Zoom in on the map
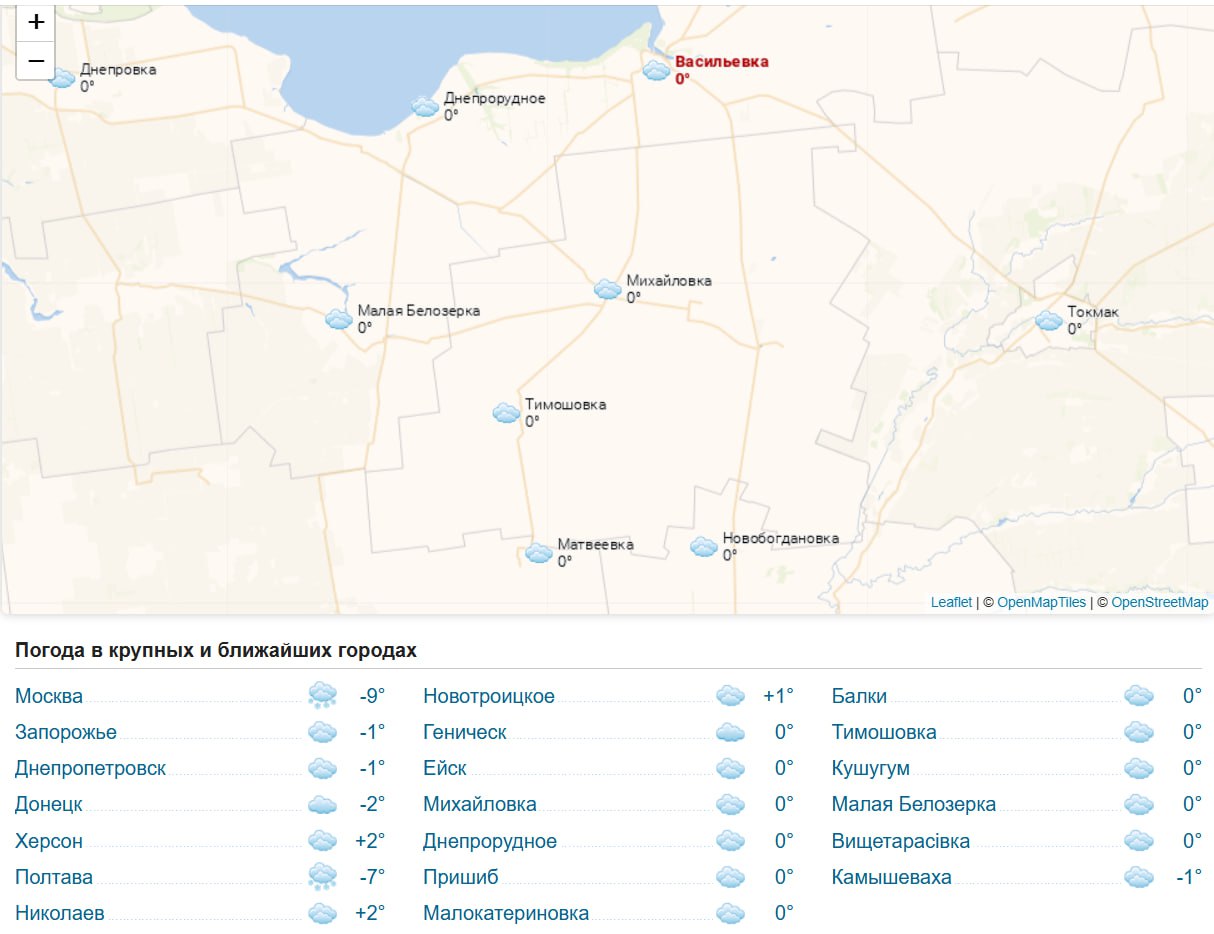1214x934 pixels. [x=36, y=22]
